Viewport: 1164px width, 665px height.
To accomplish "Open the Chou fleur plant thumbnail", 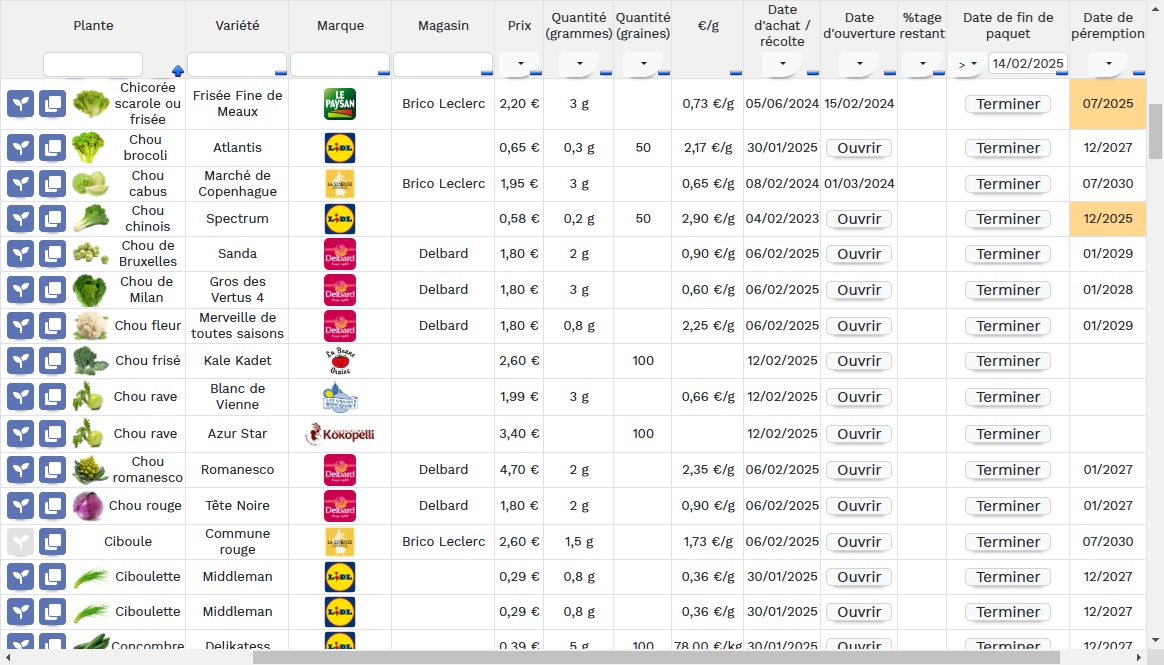I will pyautogui.click(x=91, y=326).
